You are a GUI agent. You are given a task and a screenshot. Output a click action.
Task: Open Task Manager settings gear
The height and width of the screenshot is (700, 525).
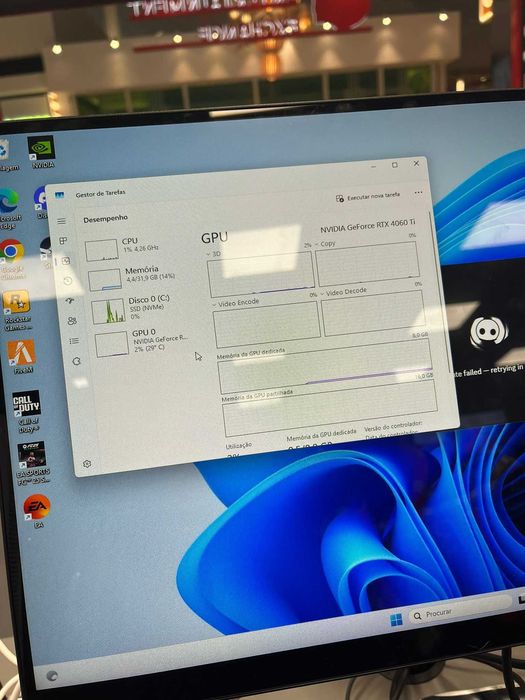(x=87, y=464)
